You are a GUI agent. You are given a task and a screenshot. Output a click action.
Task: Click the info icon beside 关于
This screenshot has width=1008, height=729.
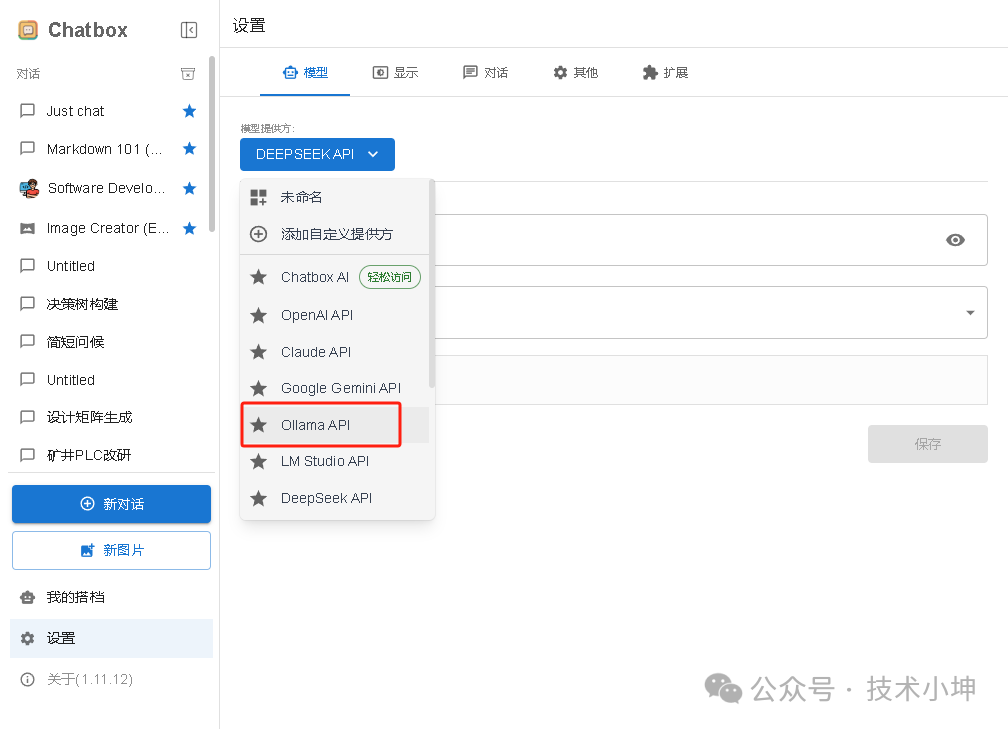click(28, 680)
